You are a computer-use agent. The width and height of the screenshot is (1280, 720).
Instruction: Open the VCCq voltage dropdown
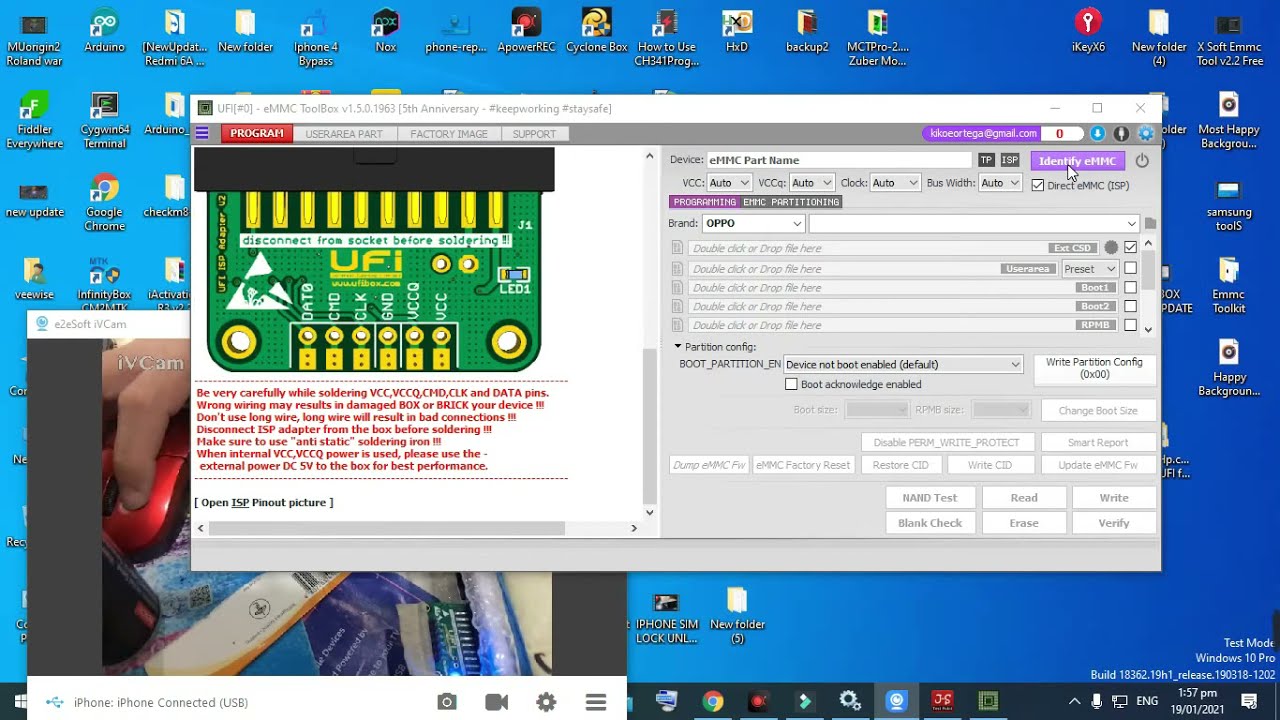[x=811, y=183]
